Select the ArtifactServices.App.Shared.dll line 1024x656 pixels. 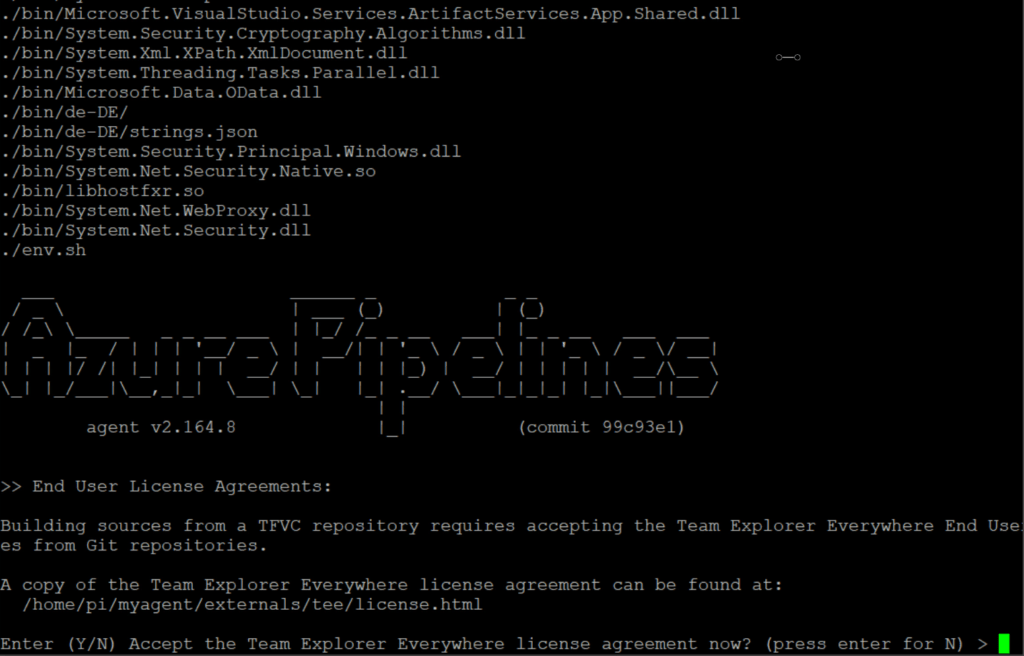370,14
